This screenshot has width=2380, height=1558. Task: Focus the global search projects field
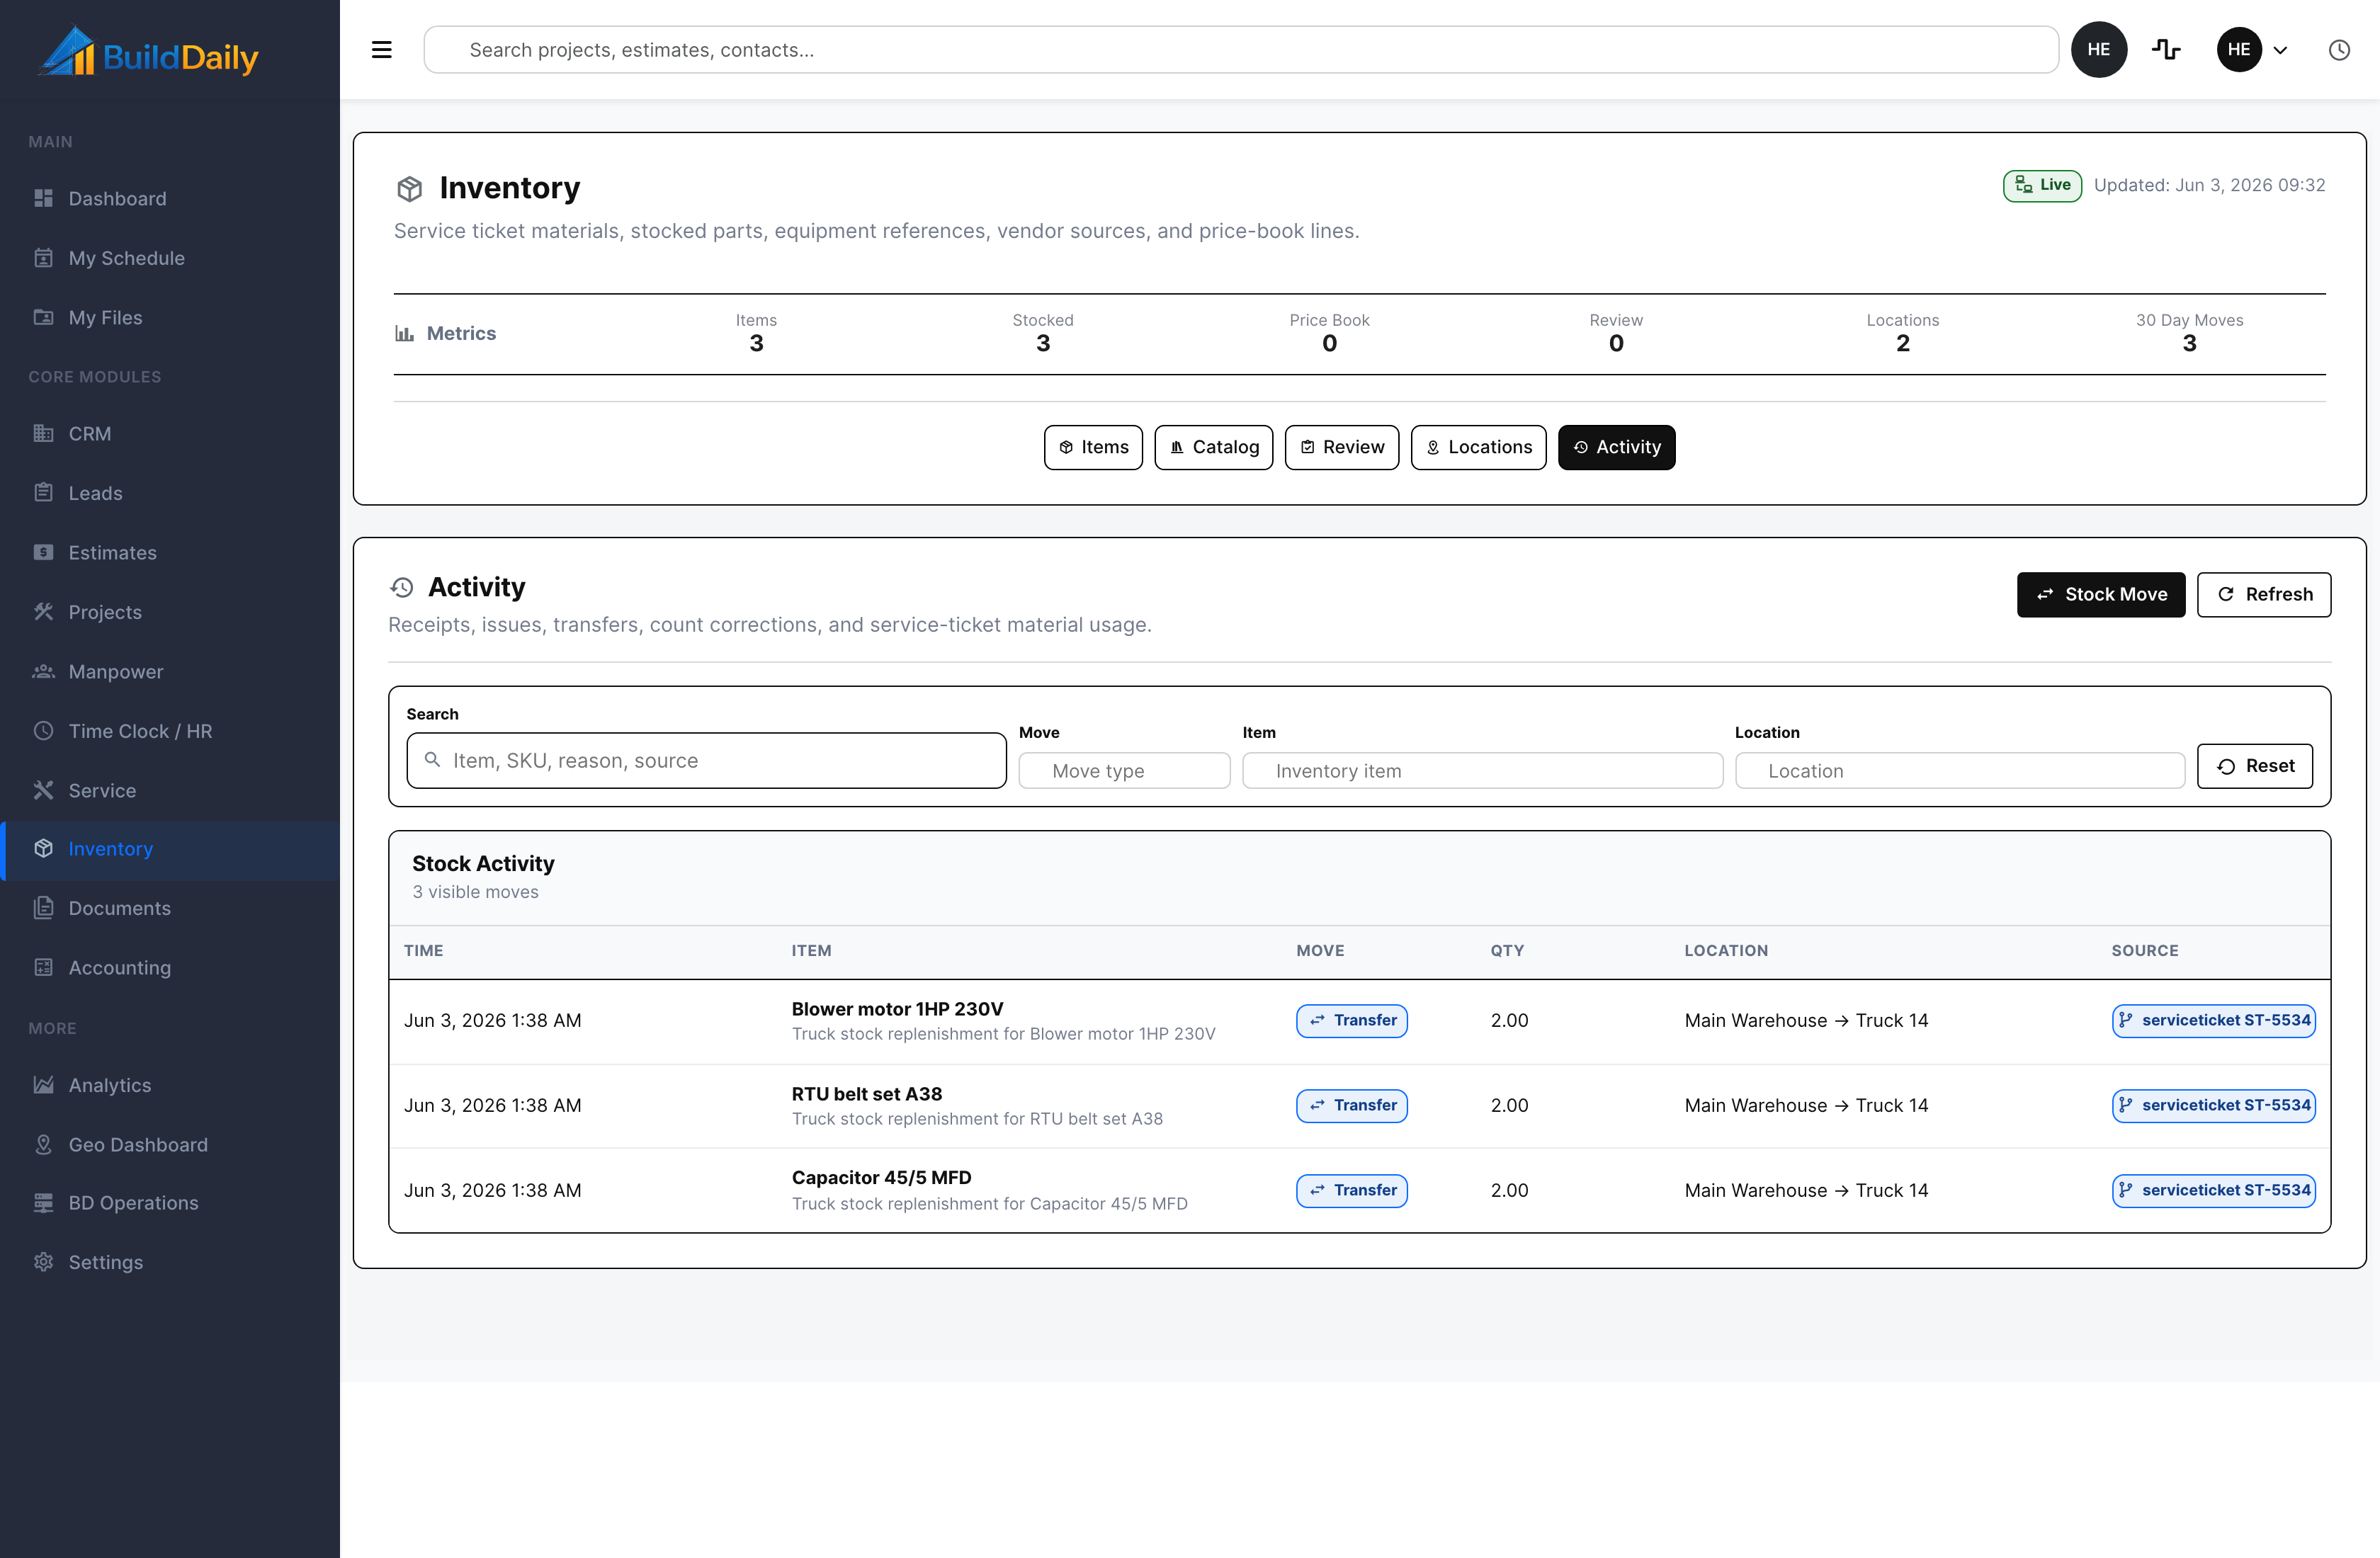1240,50
